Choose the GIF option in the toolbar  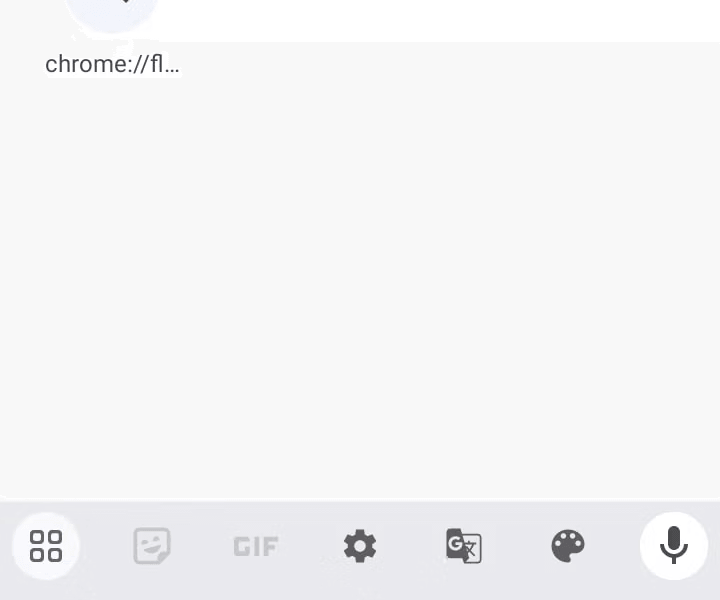click(256, 546)
